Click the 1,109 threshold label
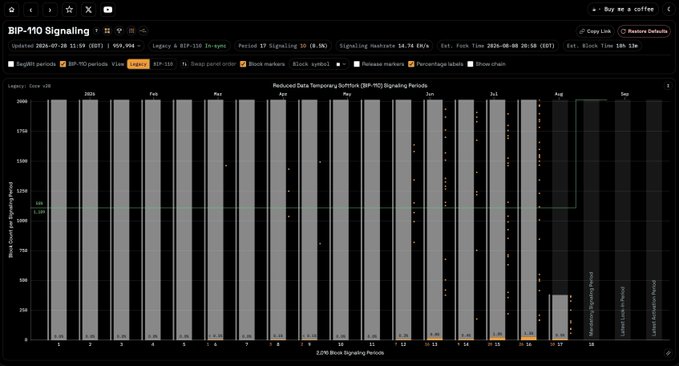 pyautogui.click(x=39, y=212)
